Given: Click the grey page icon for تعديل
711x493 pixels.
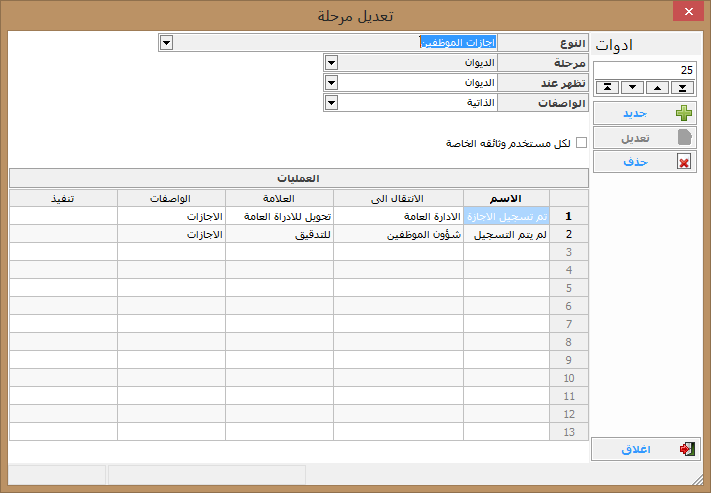Looking at the screenshot, I should pos(684,137).
